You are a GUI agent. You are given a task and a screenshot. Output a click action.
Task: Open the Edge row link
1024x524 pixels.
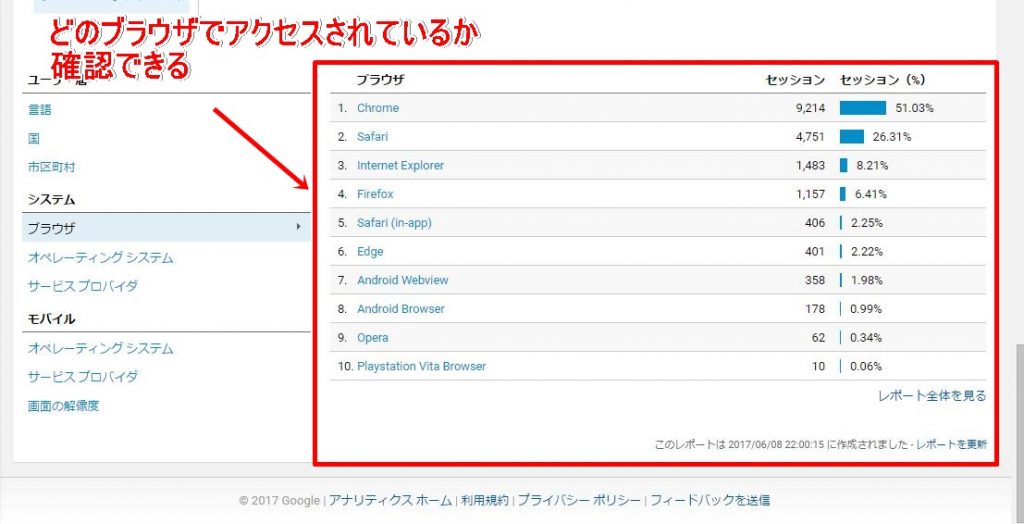click(370, 252)
